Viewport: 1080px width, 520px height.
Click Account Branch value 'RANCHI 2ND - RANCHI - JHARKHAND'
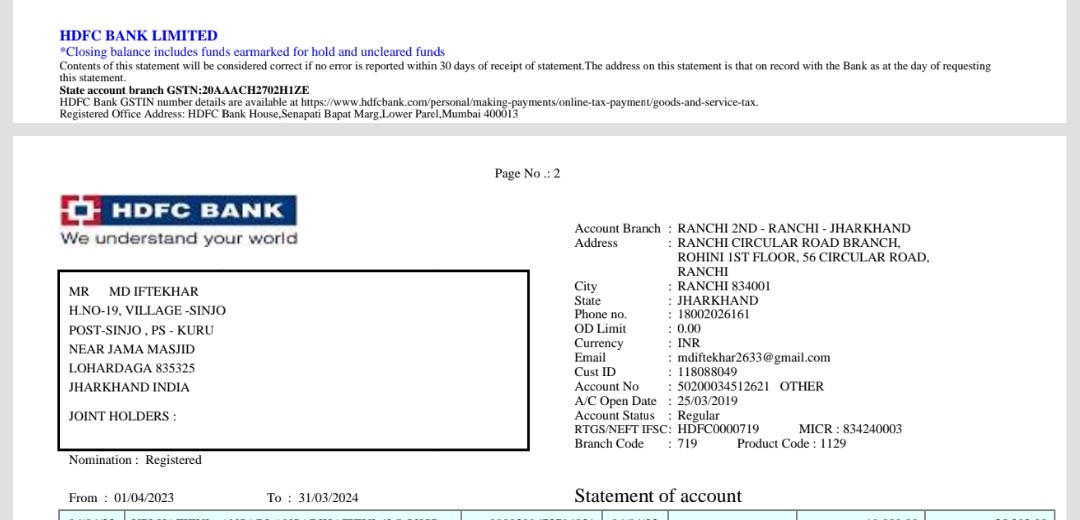point(794,229)
